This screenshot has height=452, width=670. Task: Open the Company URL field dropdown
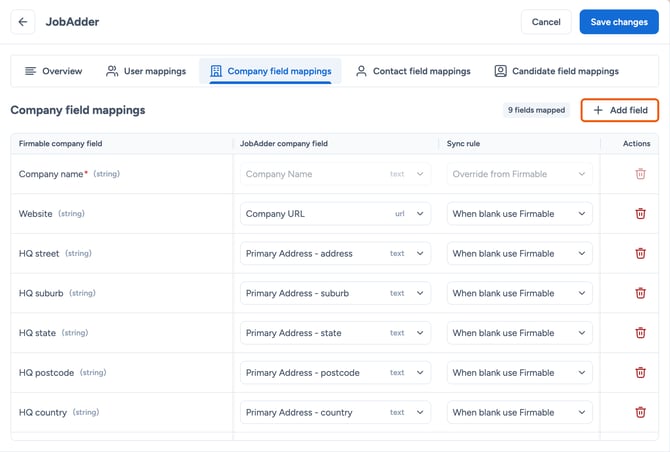(335, 214)
